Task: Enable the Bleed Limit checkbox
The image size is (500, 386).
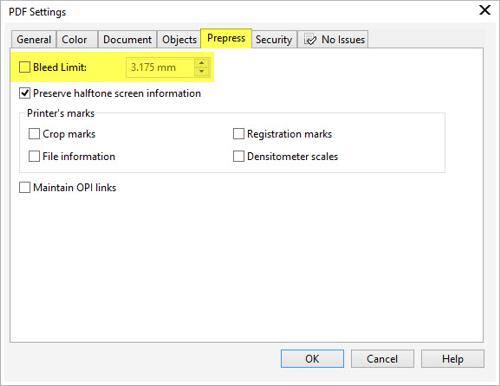Action: point(25,67)
